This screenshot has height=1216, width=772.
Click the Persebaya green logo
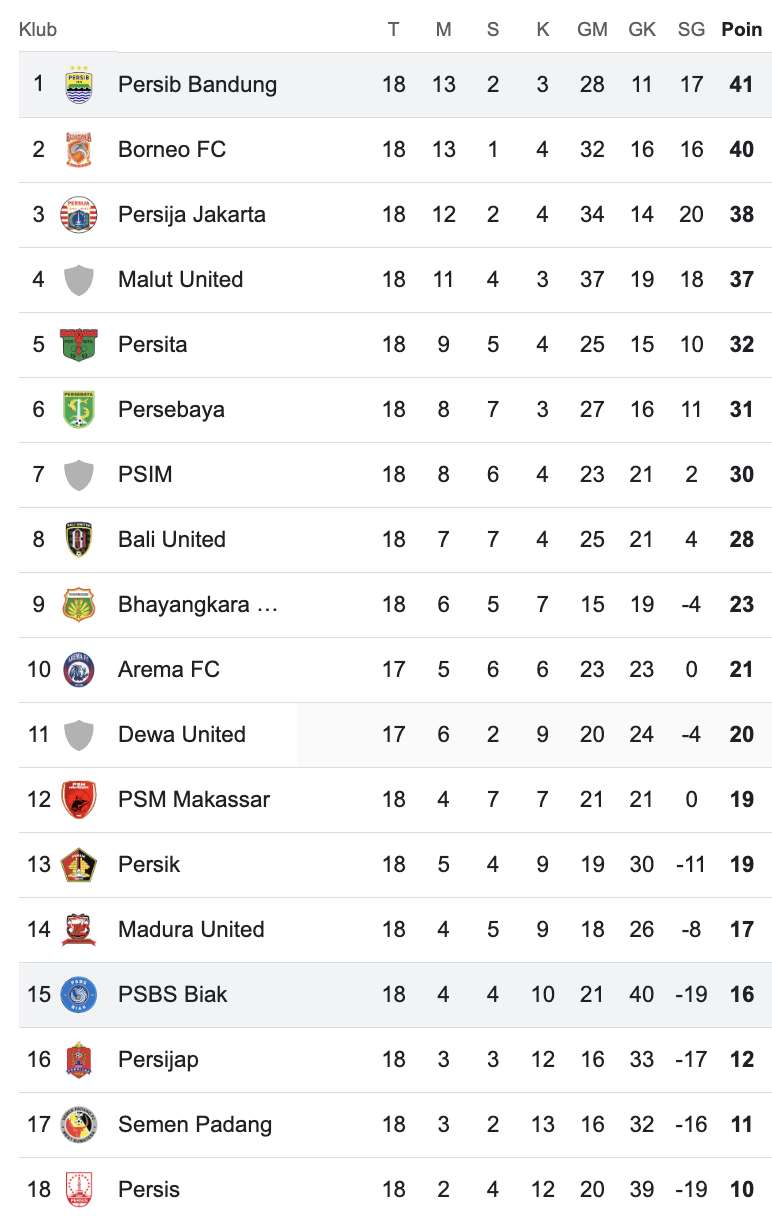pos(79,409)
